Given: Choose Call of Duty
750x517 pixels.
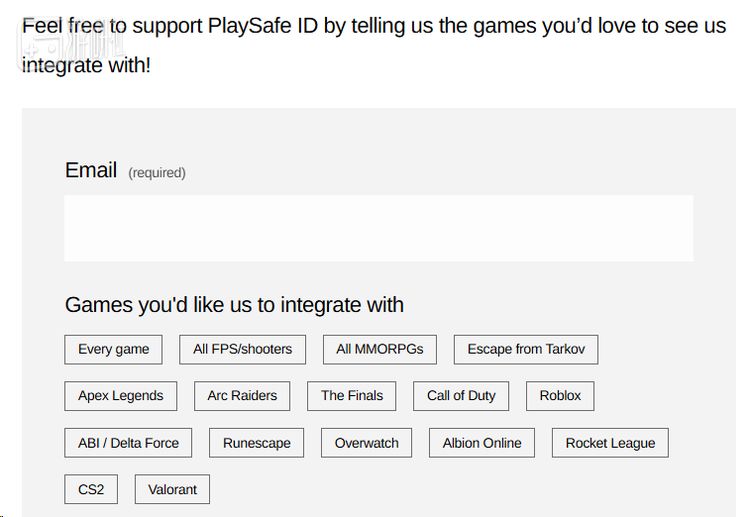Looking at the screenshot, I should click(461, 396).
